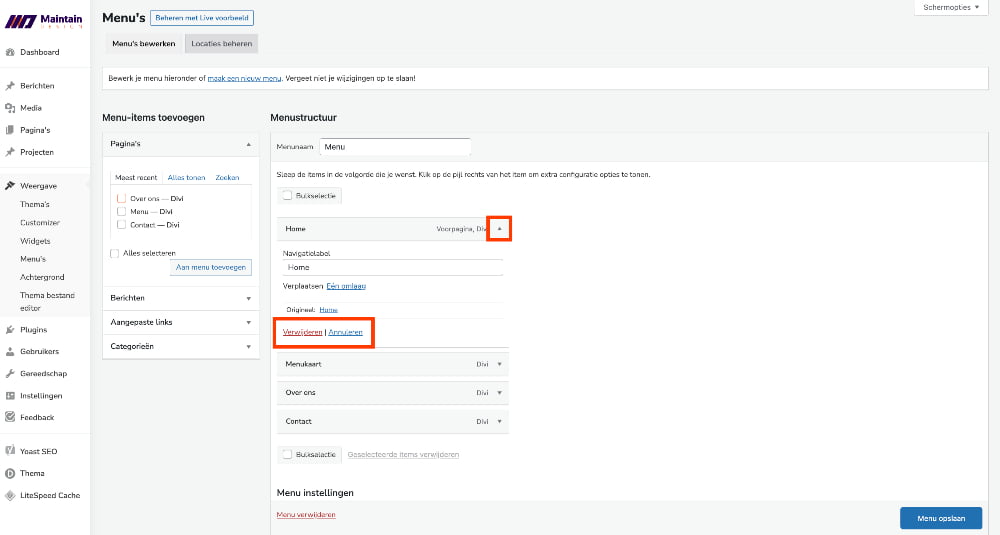1000x535 pixels.
Task: Select the Meest recent tab
Action: tap(136, 178)
